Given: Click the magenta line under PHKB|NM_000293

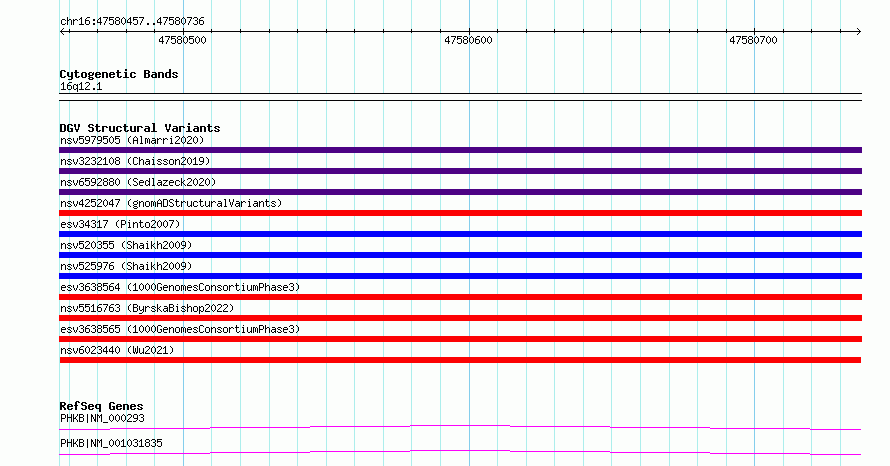Looking at the screenshot, I should click(460, 427).
